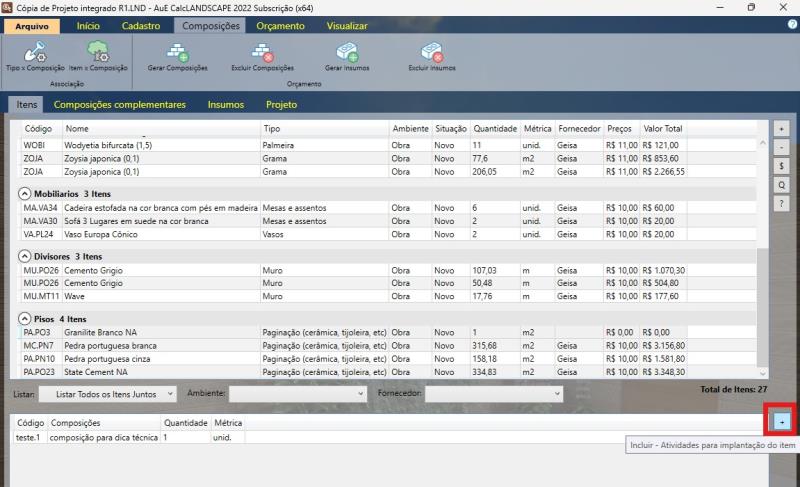Open Composições complementares sub-tab
Screen dimensions: 800x487
pyautogui.click(x=120, y=105)
